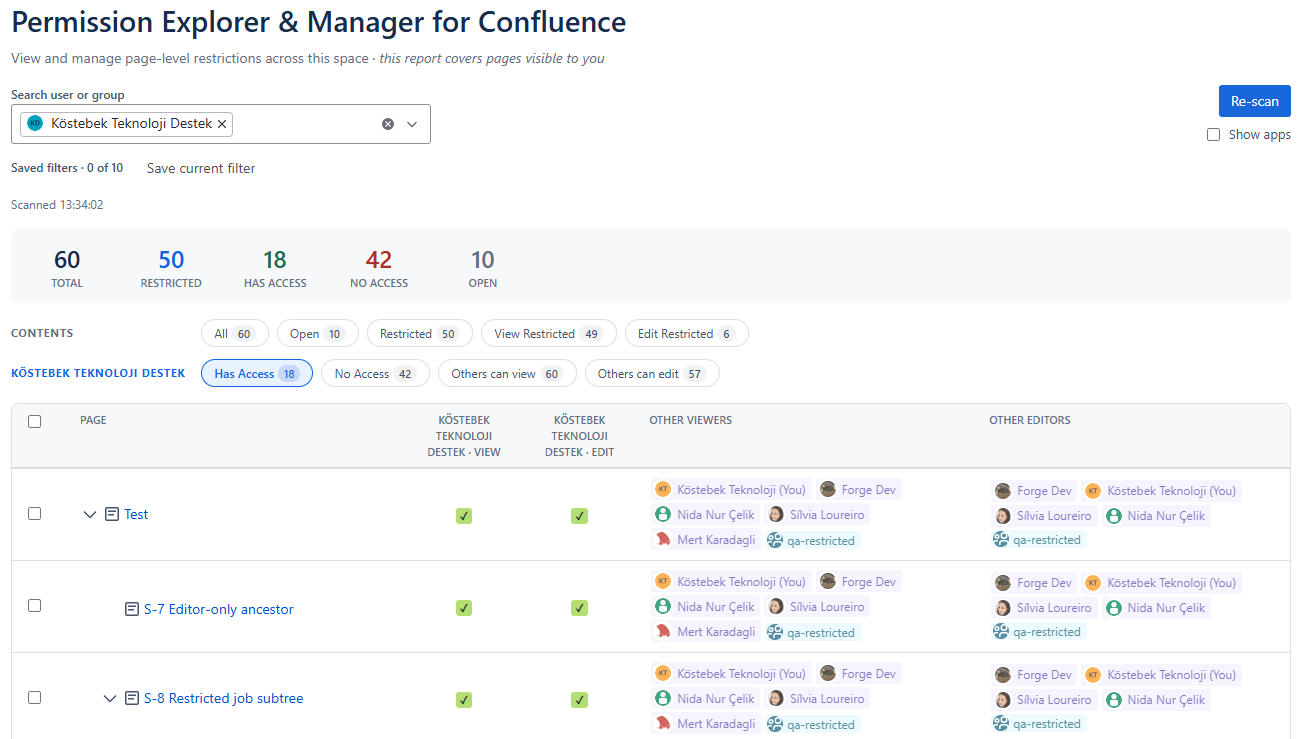Toggle edit access checkmark for Test
1300x739 pixels.
[x=579, y=516]
